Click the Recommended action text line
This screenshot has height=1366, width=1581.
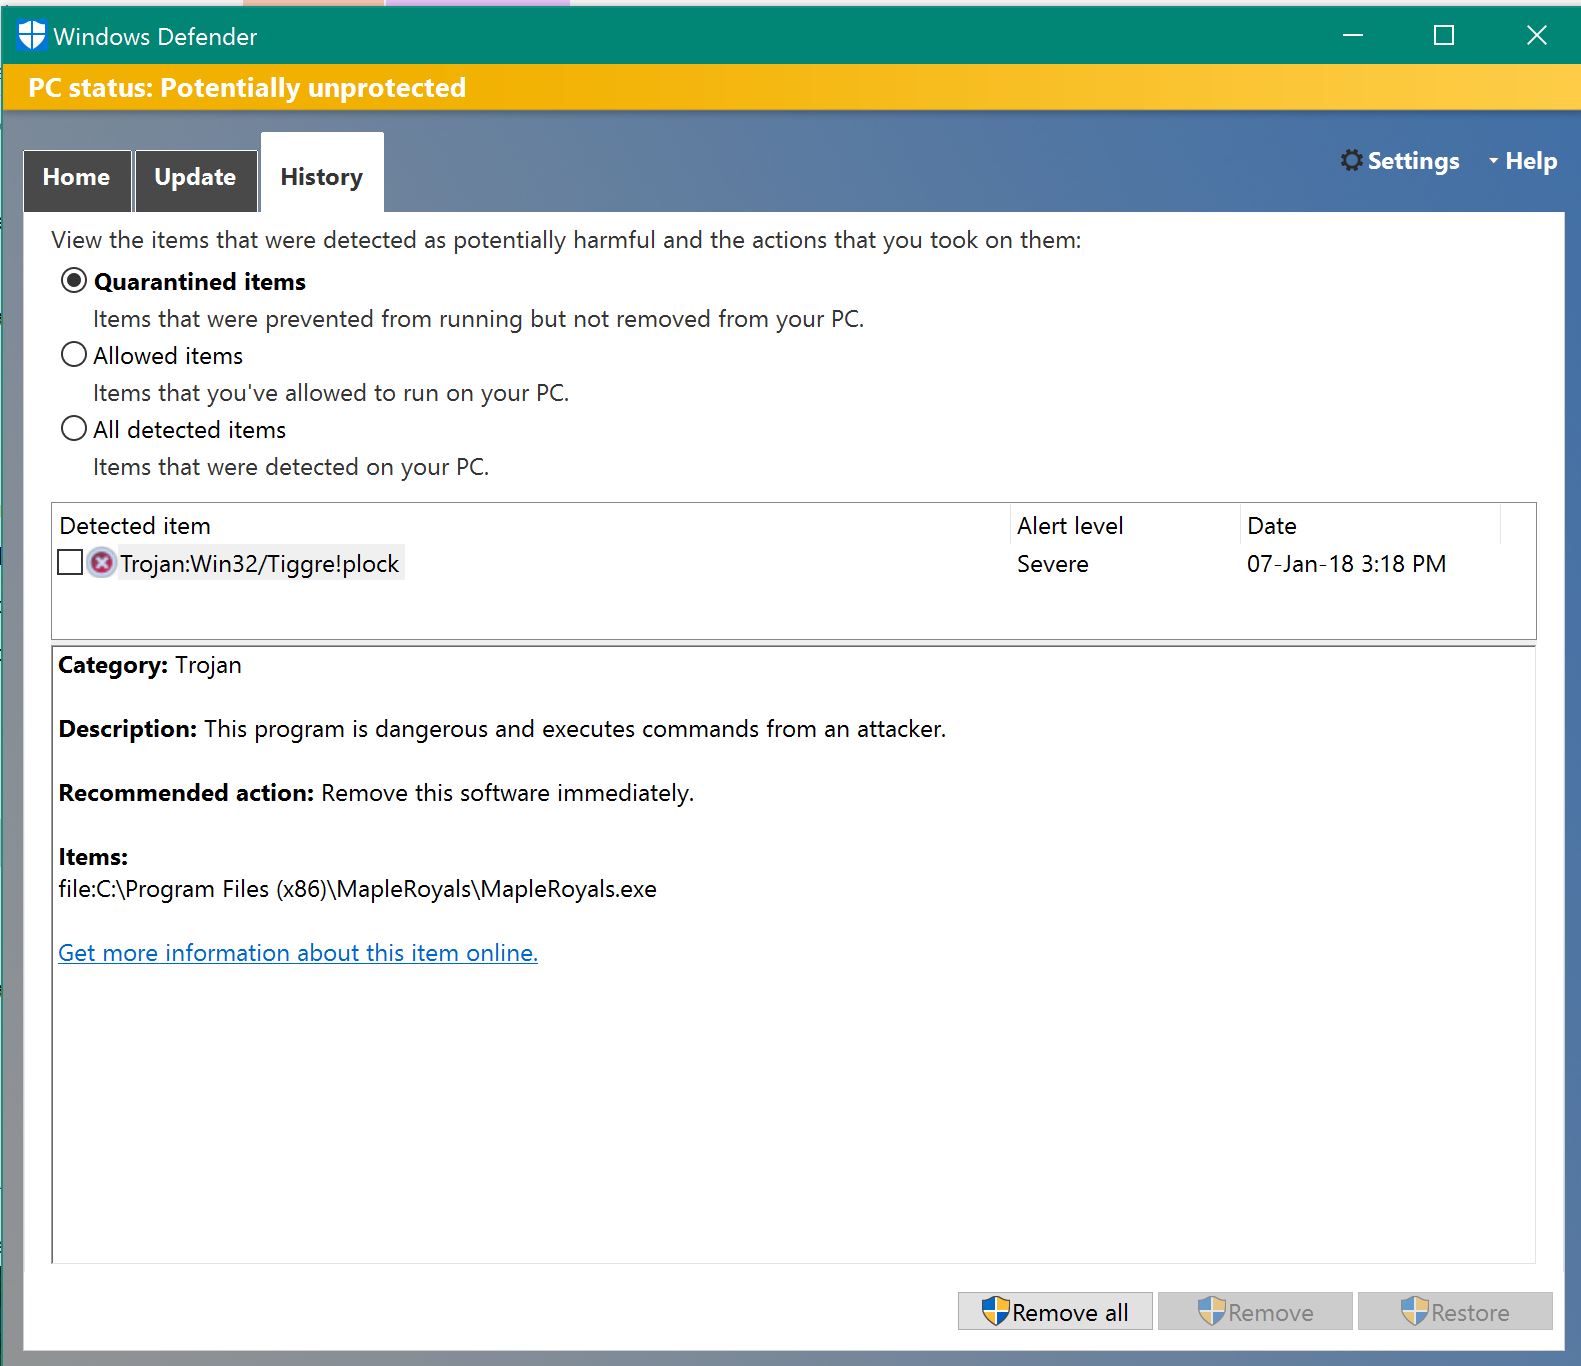click(376, 793)
